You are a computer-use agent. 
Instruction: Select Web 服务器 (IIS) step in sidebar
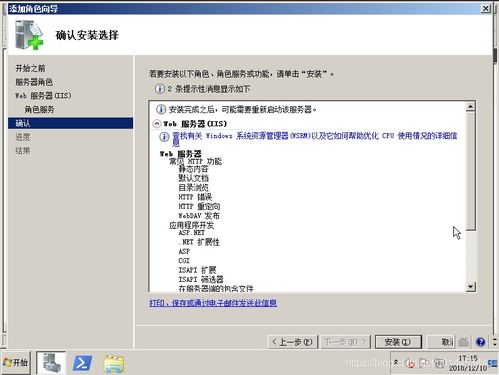pyautogui.click(x=43, y=96)
